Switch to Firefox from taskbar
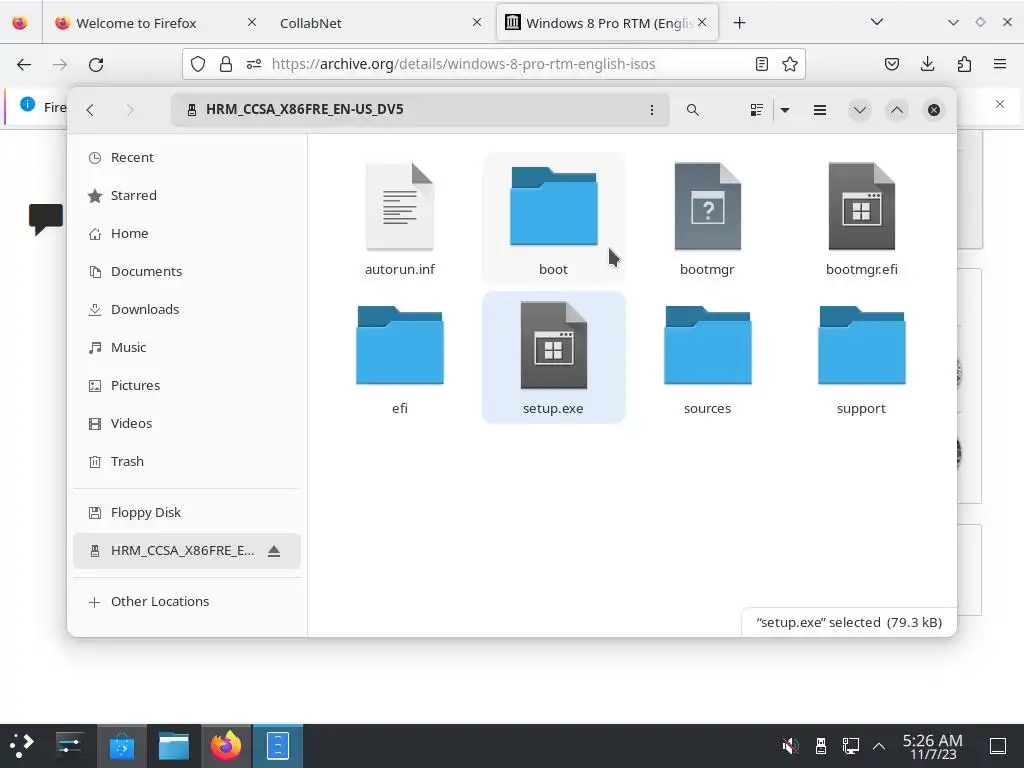The image size is (1024, 768). tap(225, 745)
